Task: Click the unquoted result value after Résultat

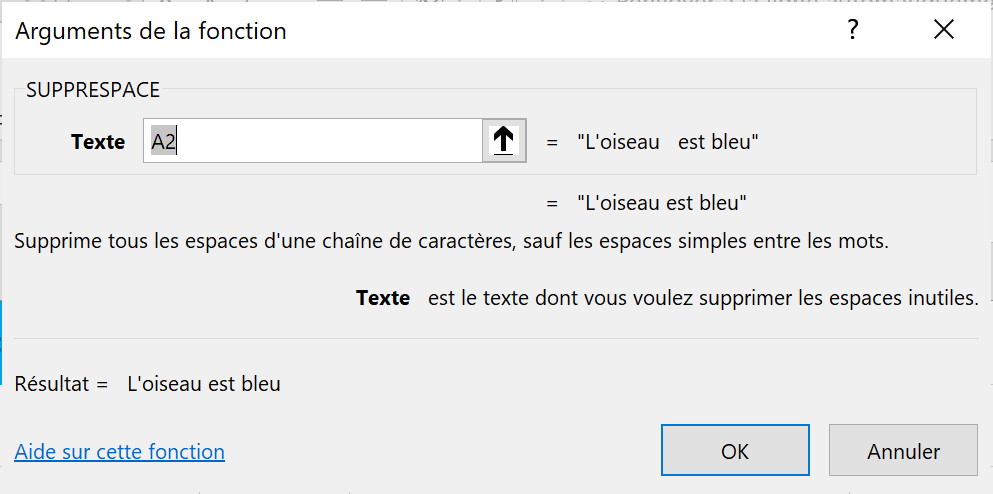Action: (x=204, y=383)
